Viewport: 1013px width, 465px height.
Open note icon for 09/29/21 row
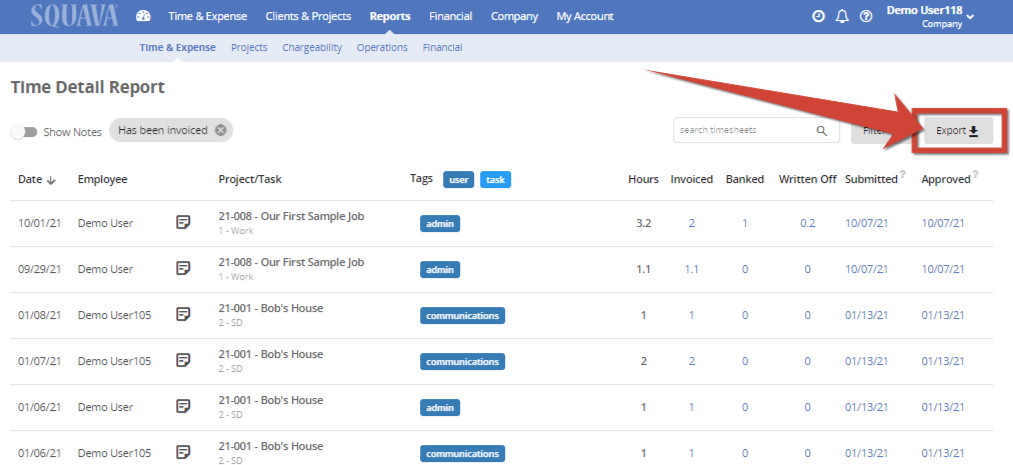pyautogui.click(x=183, y=269)
